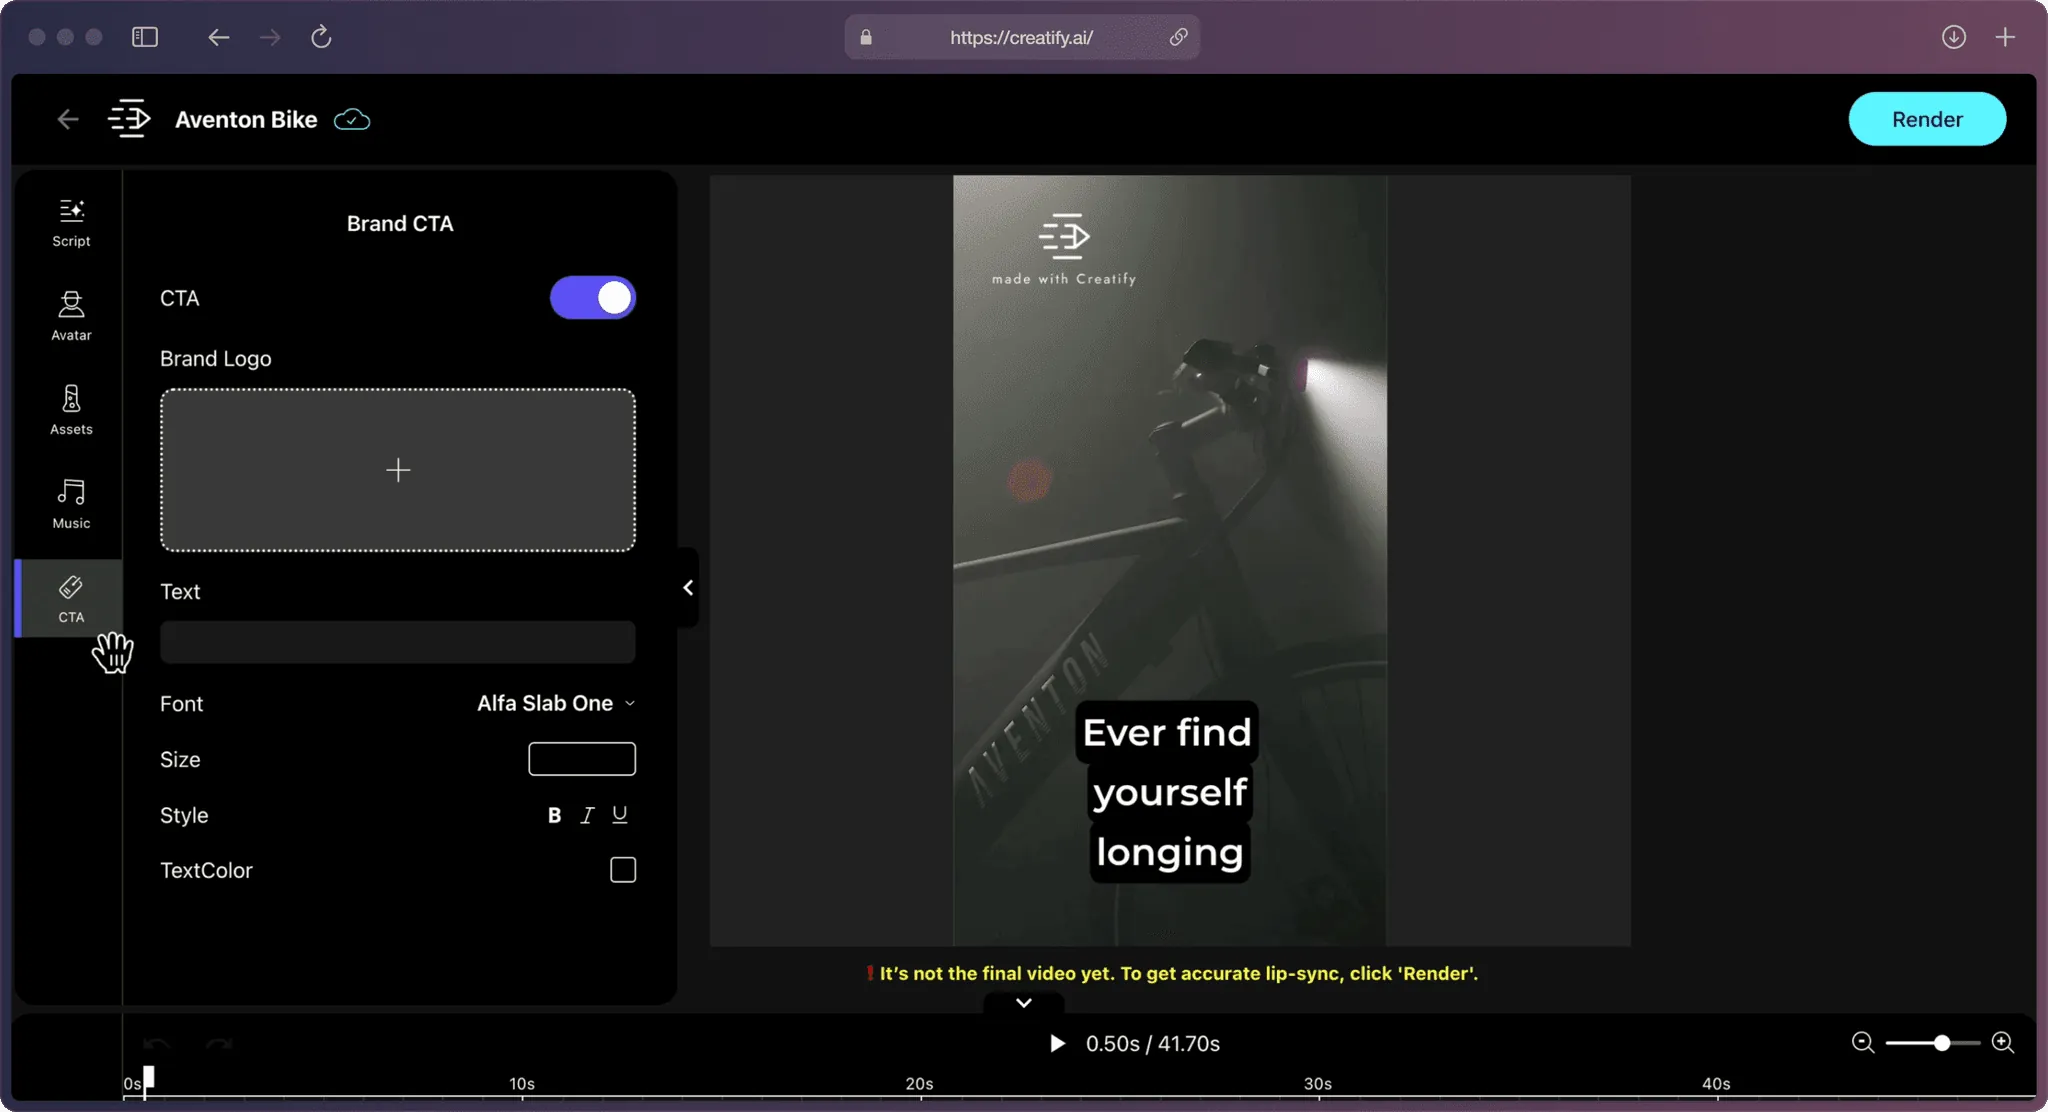This screenshot has width=2048, height=1112.
Task: Click the 30s mark on the timeline
Action: [1318, 1084]
